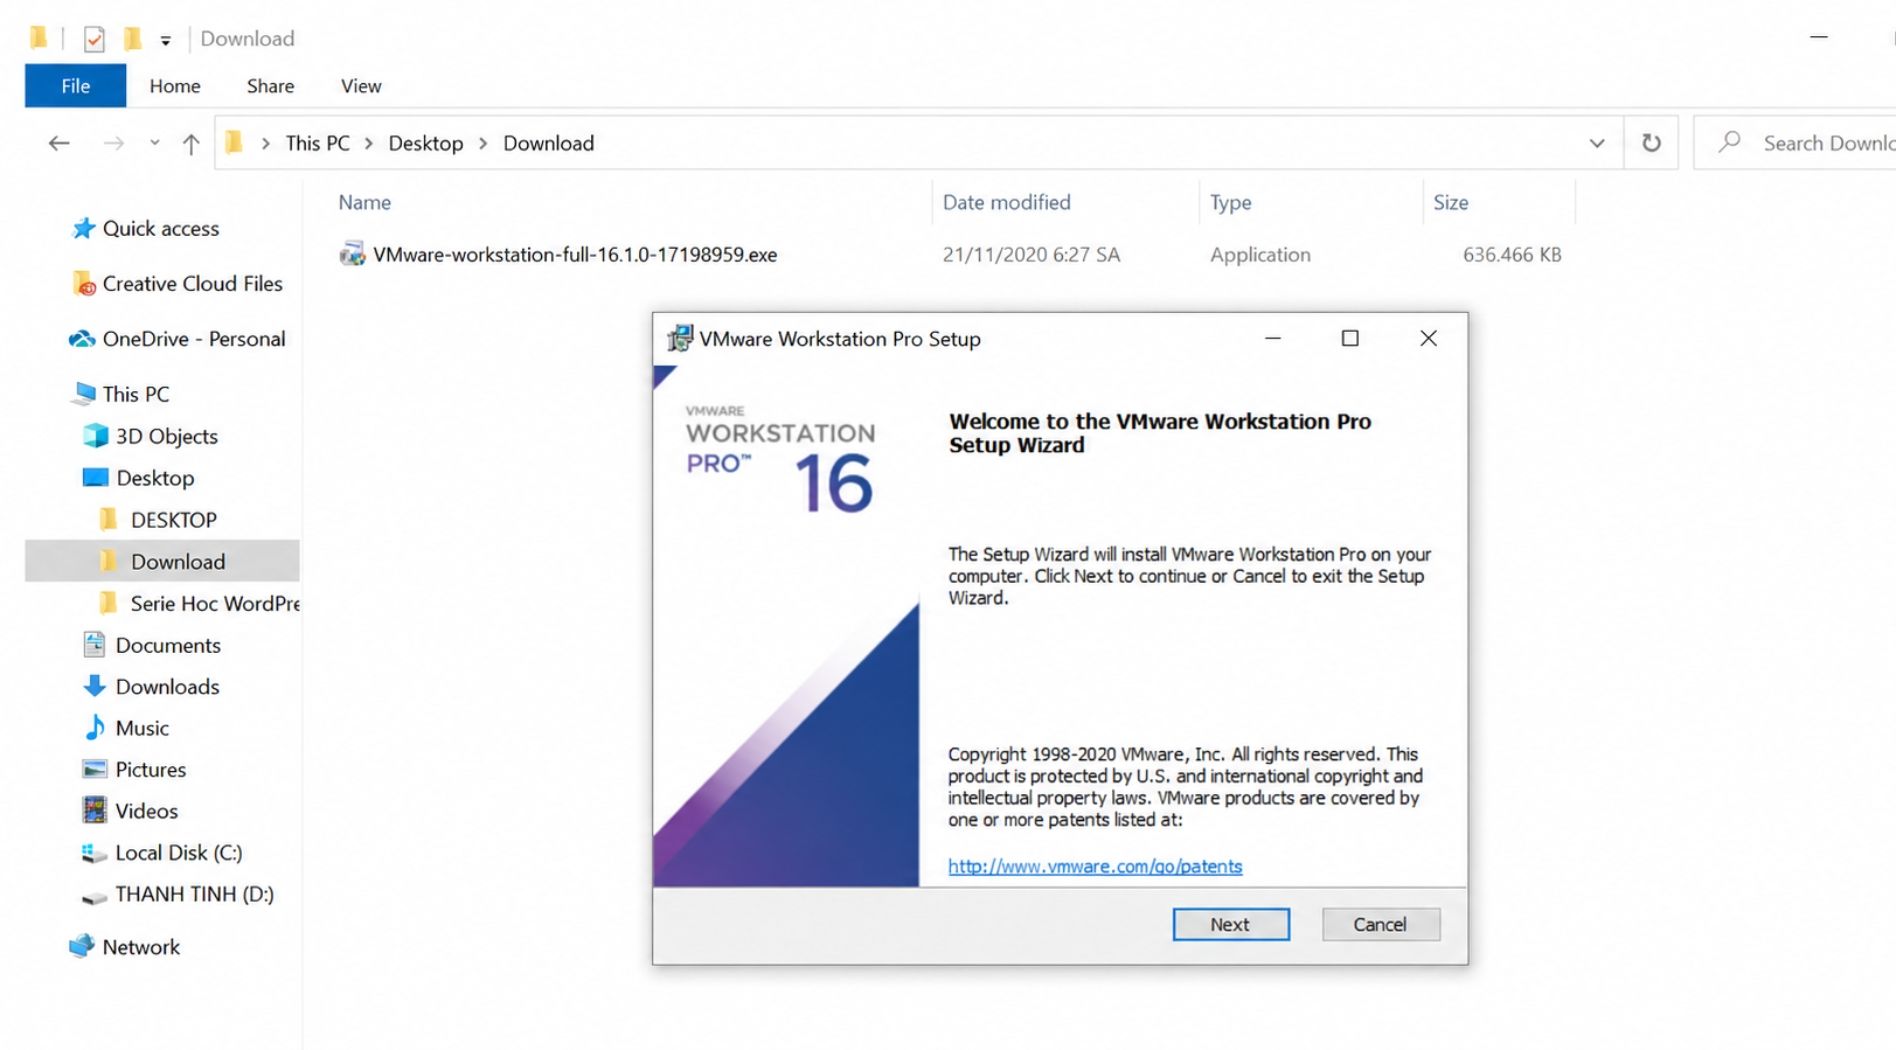Click the Music note icon
Viewport: 1896px width, 1050px height.
95,727
